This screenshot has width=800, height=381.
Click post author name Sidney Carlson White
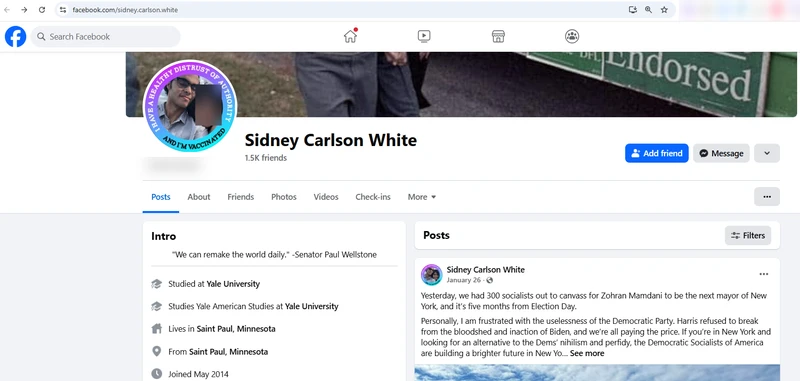click(x=485, y=270)
